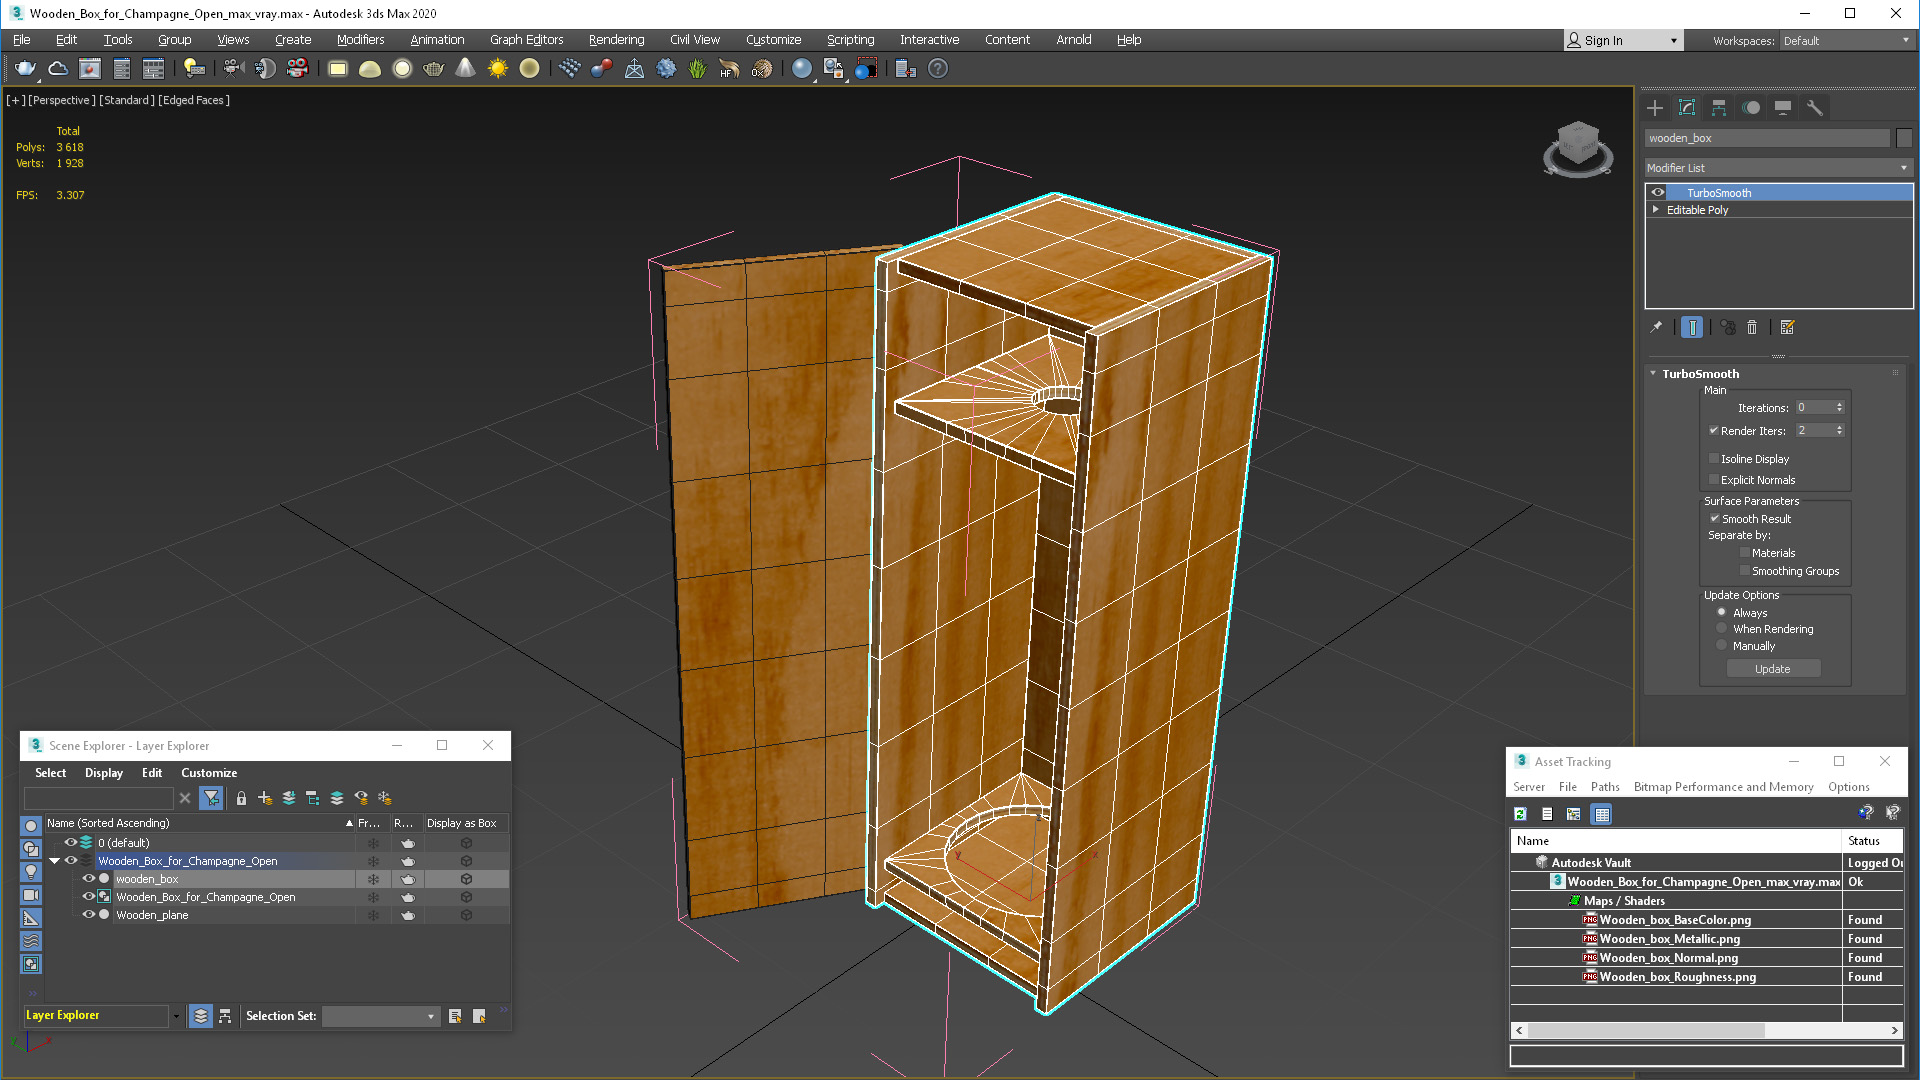Open the Utilities wrench panel tab
Viewport: 1920px width, 1080px height.
click(x=1815, y=108)
